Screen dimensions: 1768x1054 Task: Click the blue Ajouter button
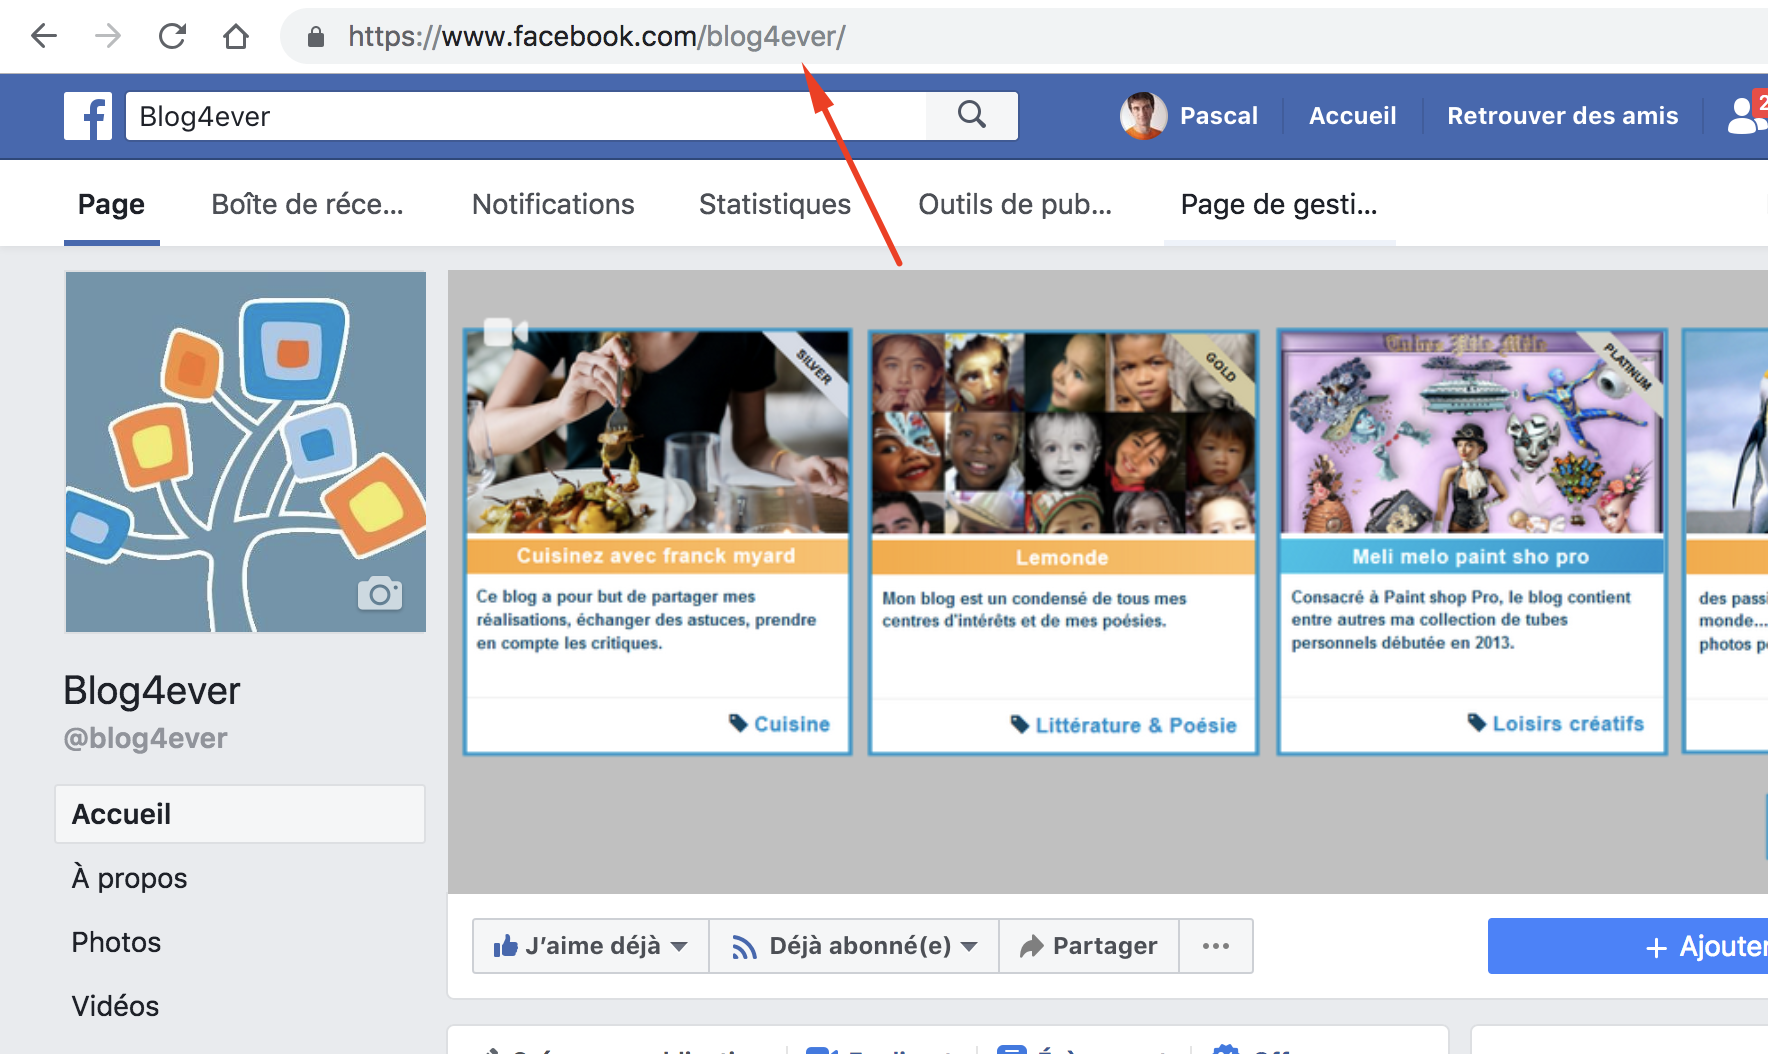[1628, 946]
